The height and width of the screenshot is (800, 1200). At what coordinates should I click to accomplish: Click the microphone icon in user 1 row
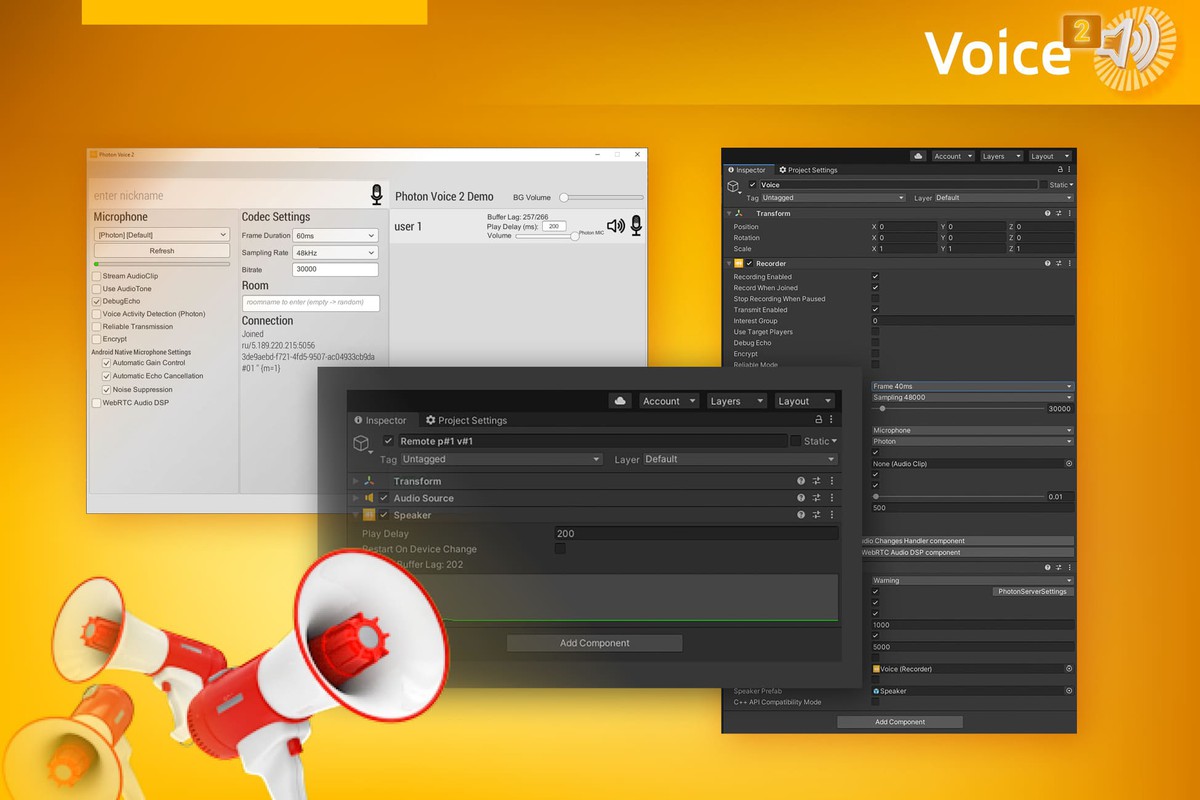coord(636,226)
